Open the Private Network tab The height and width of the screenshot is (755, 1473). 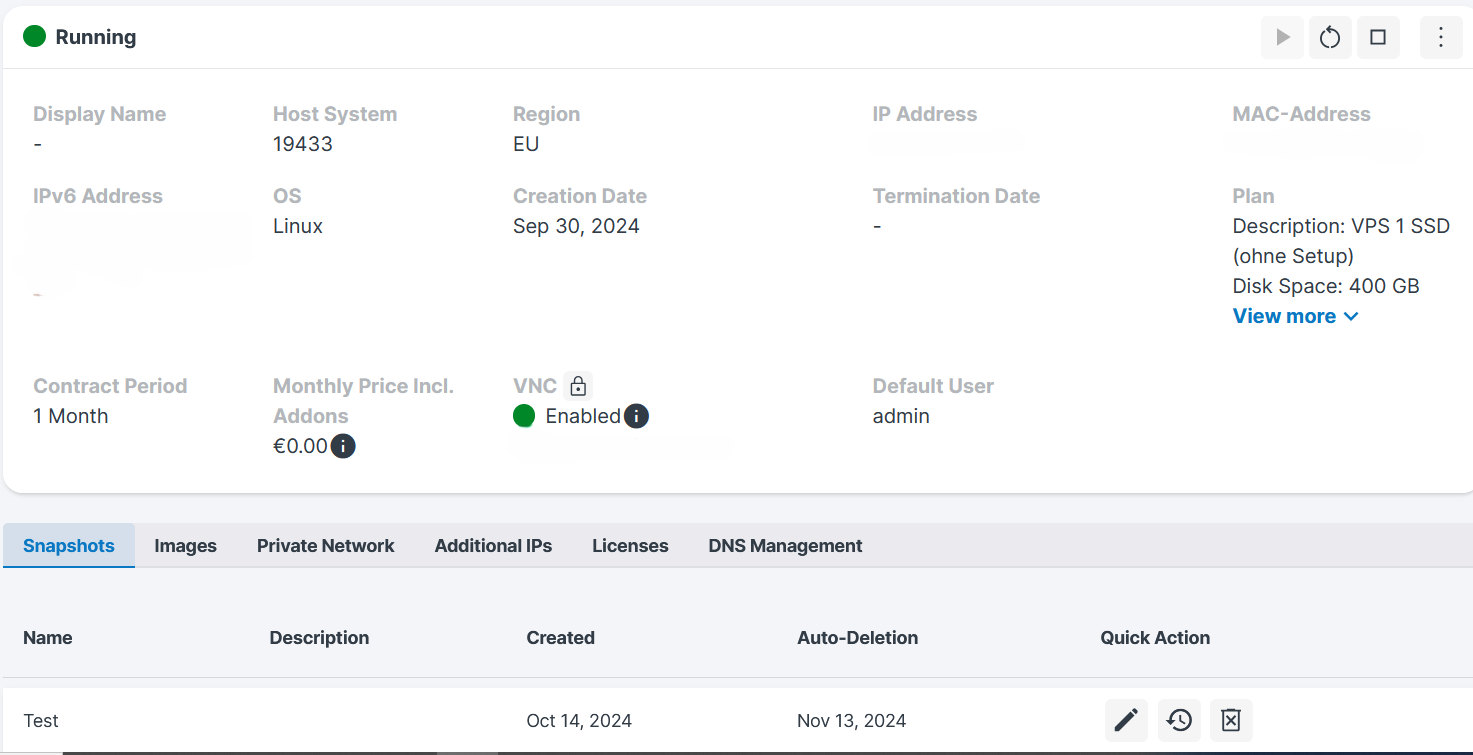326,546
